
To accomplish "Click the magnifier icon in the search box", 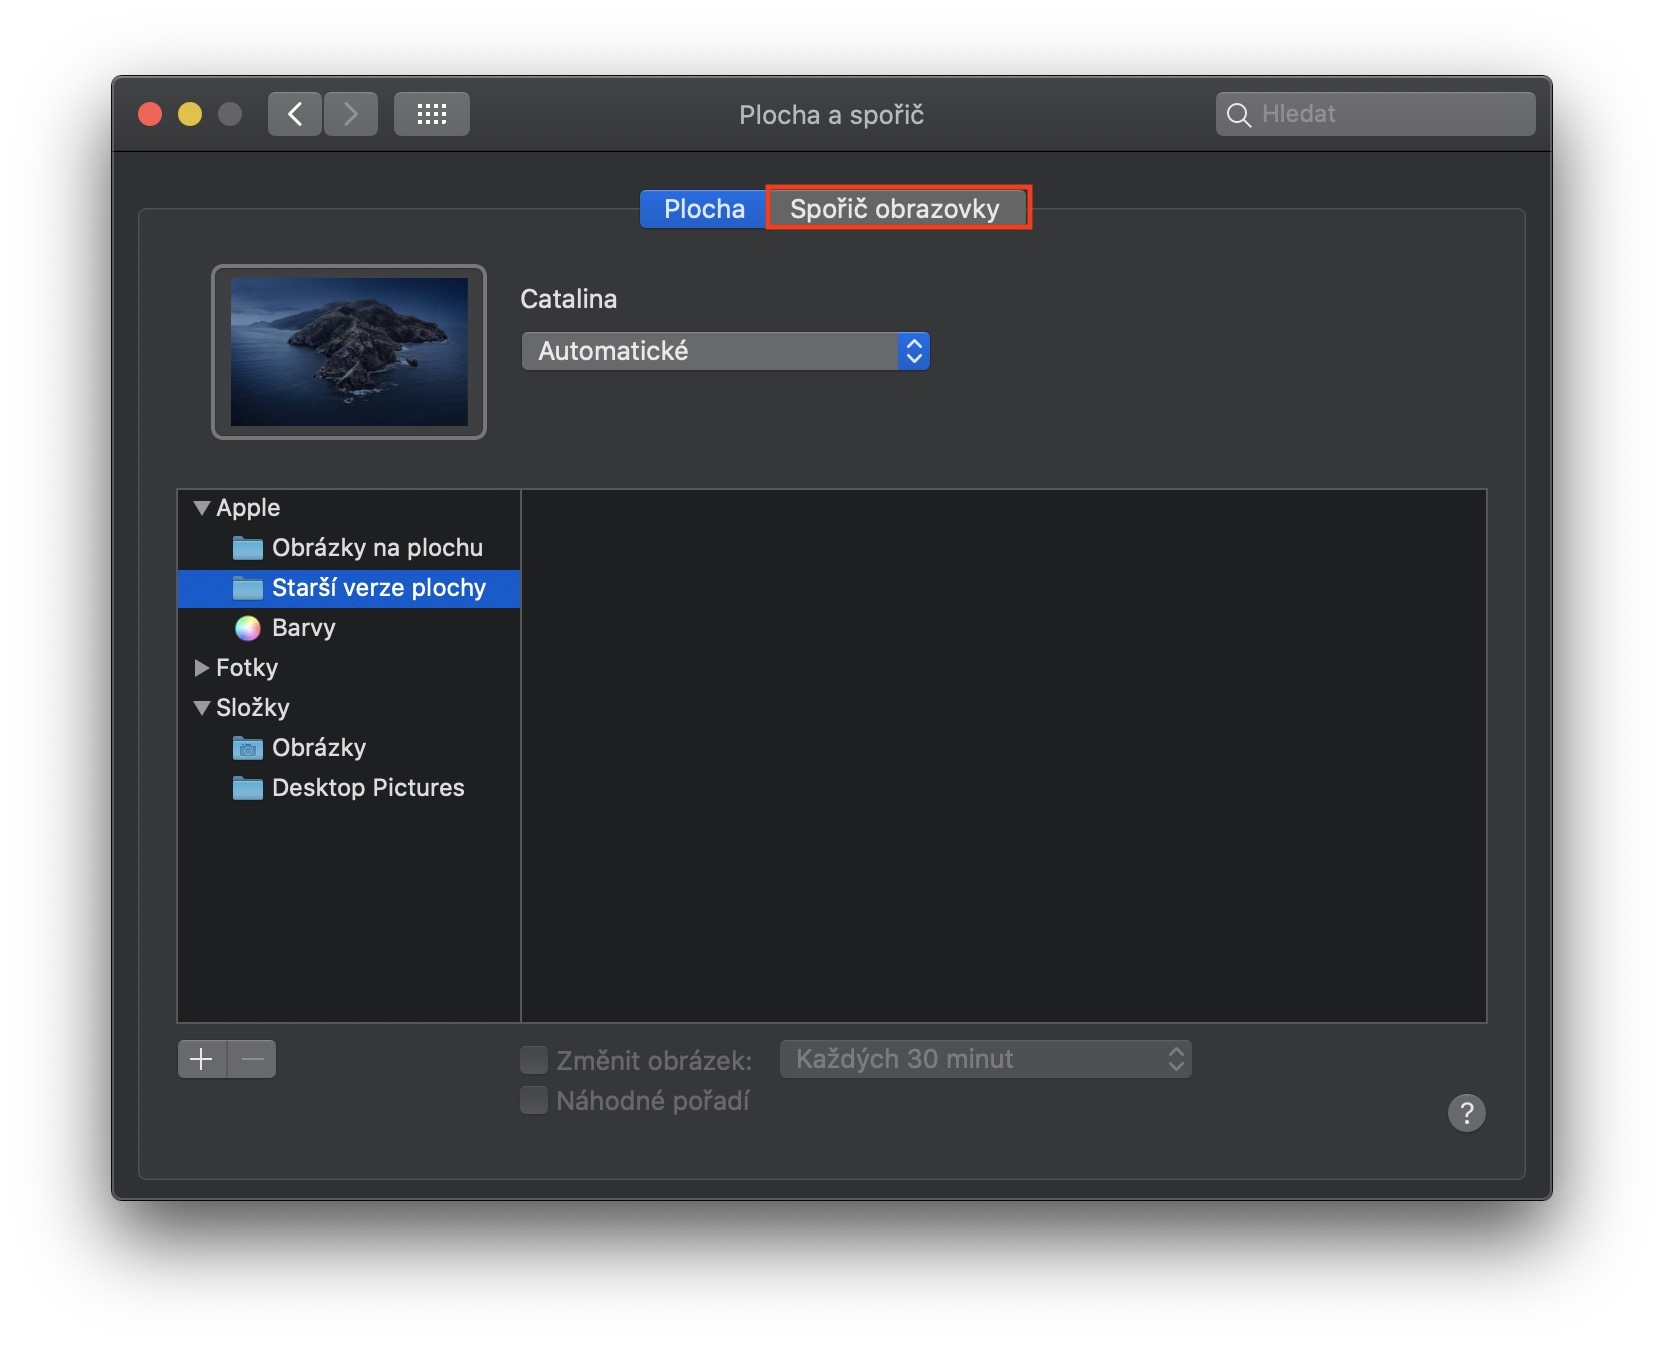I will tap(1239, 115).
